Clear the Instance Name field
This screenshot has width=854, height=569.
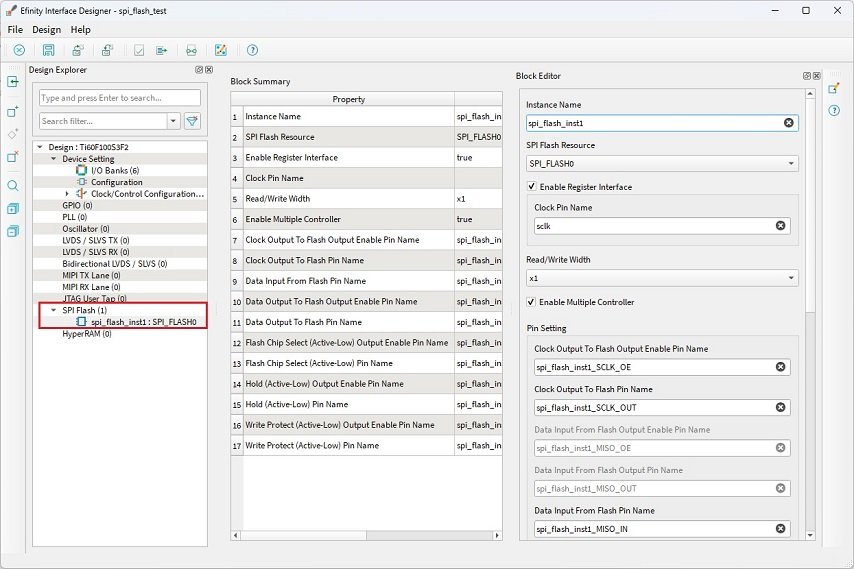pos(788,123)
